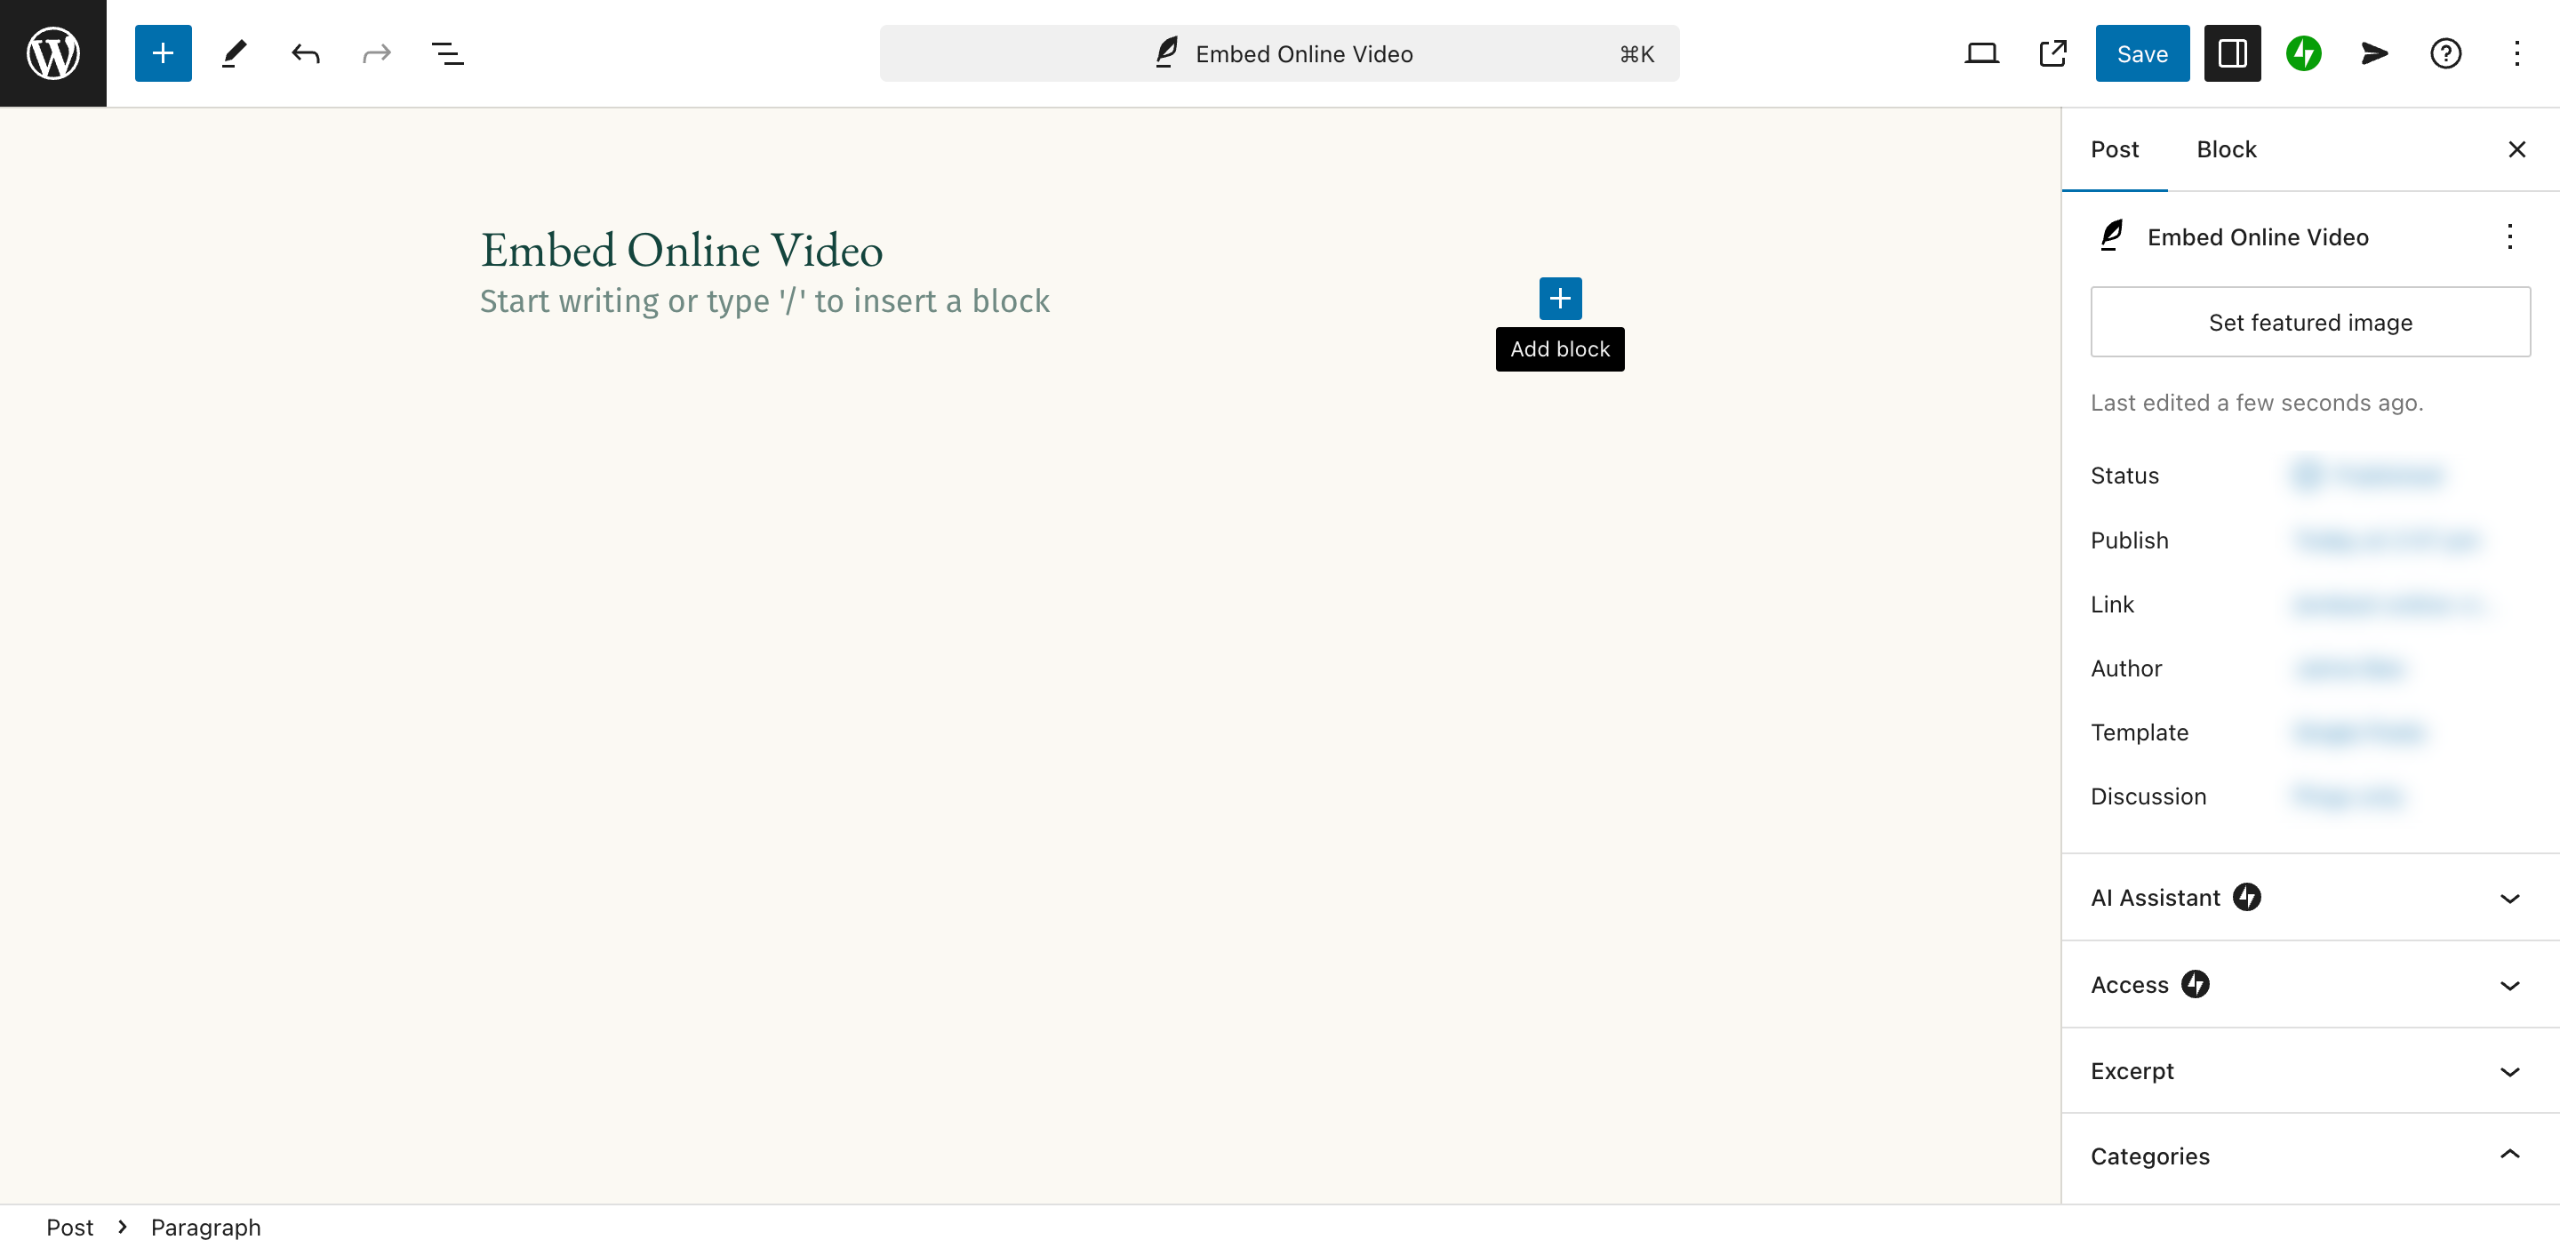Expand the Access panel
This screenshot has width=2560, height=1248.
(2310, 984)
